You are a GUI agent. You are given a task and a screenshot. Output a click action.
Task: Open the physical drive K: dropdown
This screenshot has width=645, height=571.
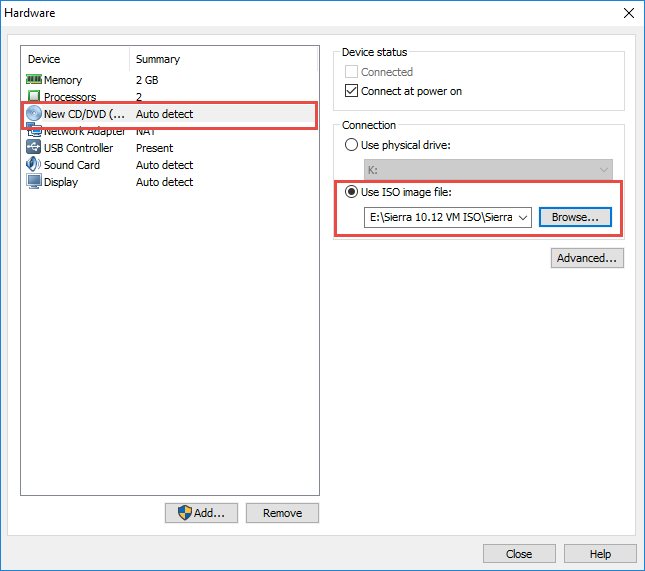[x=603, y=171]
